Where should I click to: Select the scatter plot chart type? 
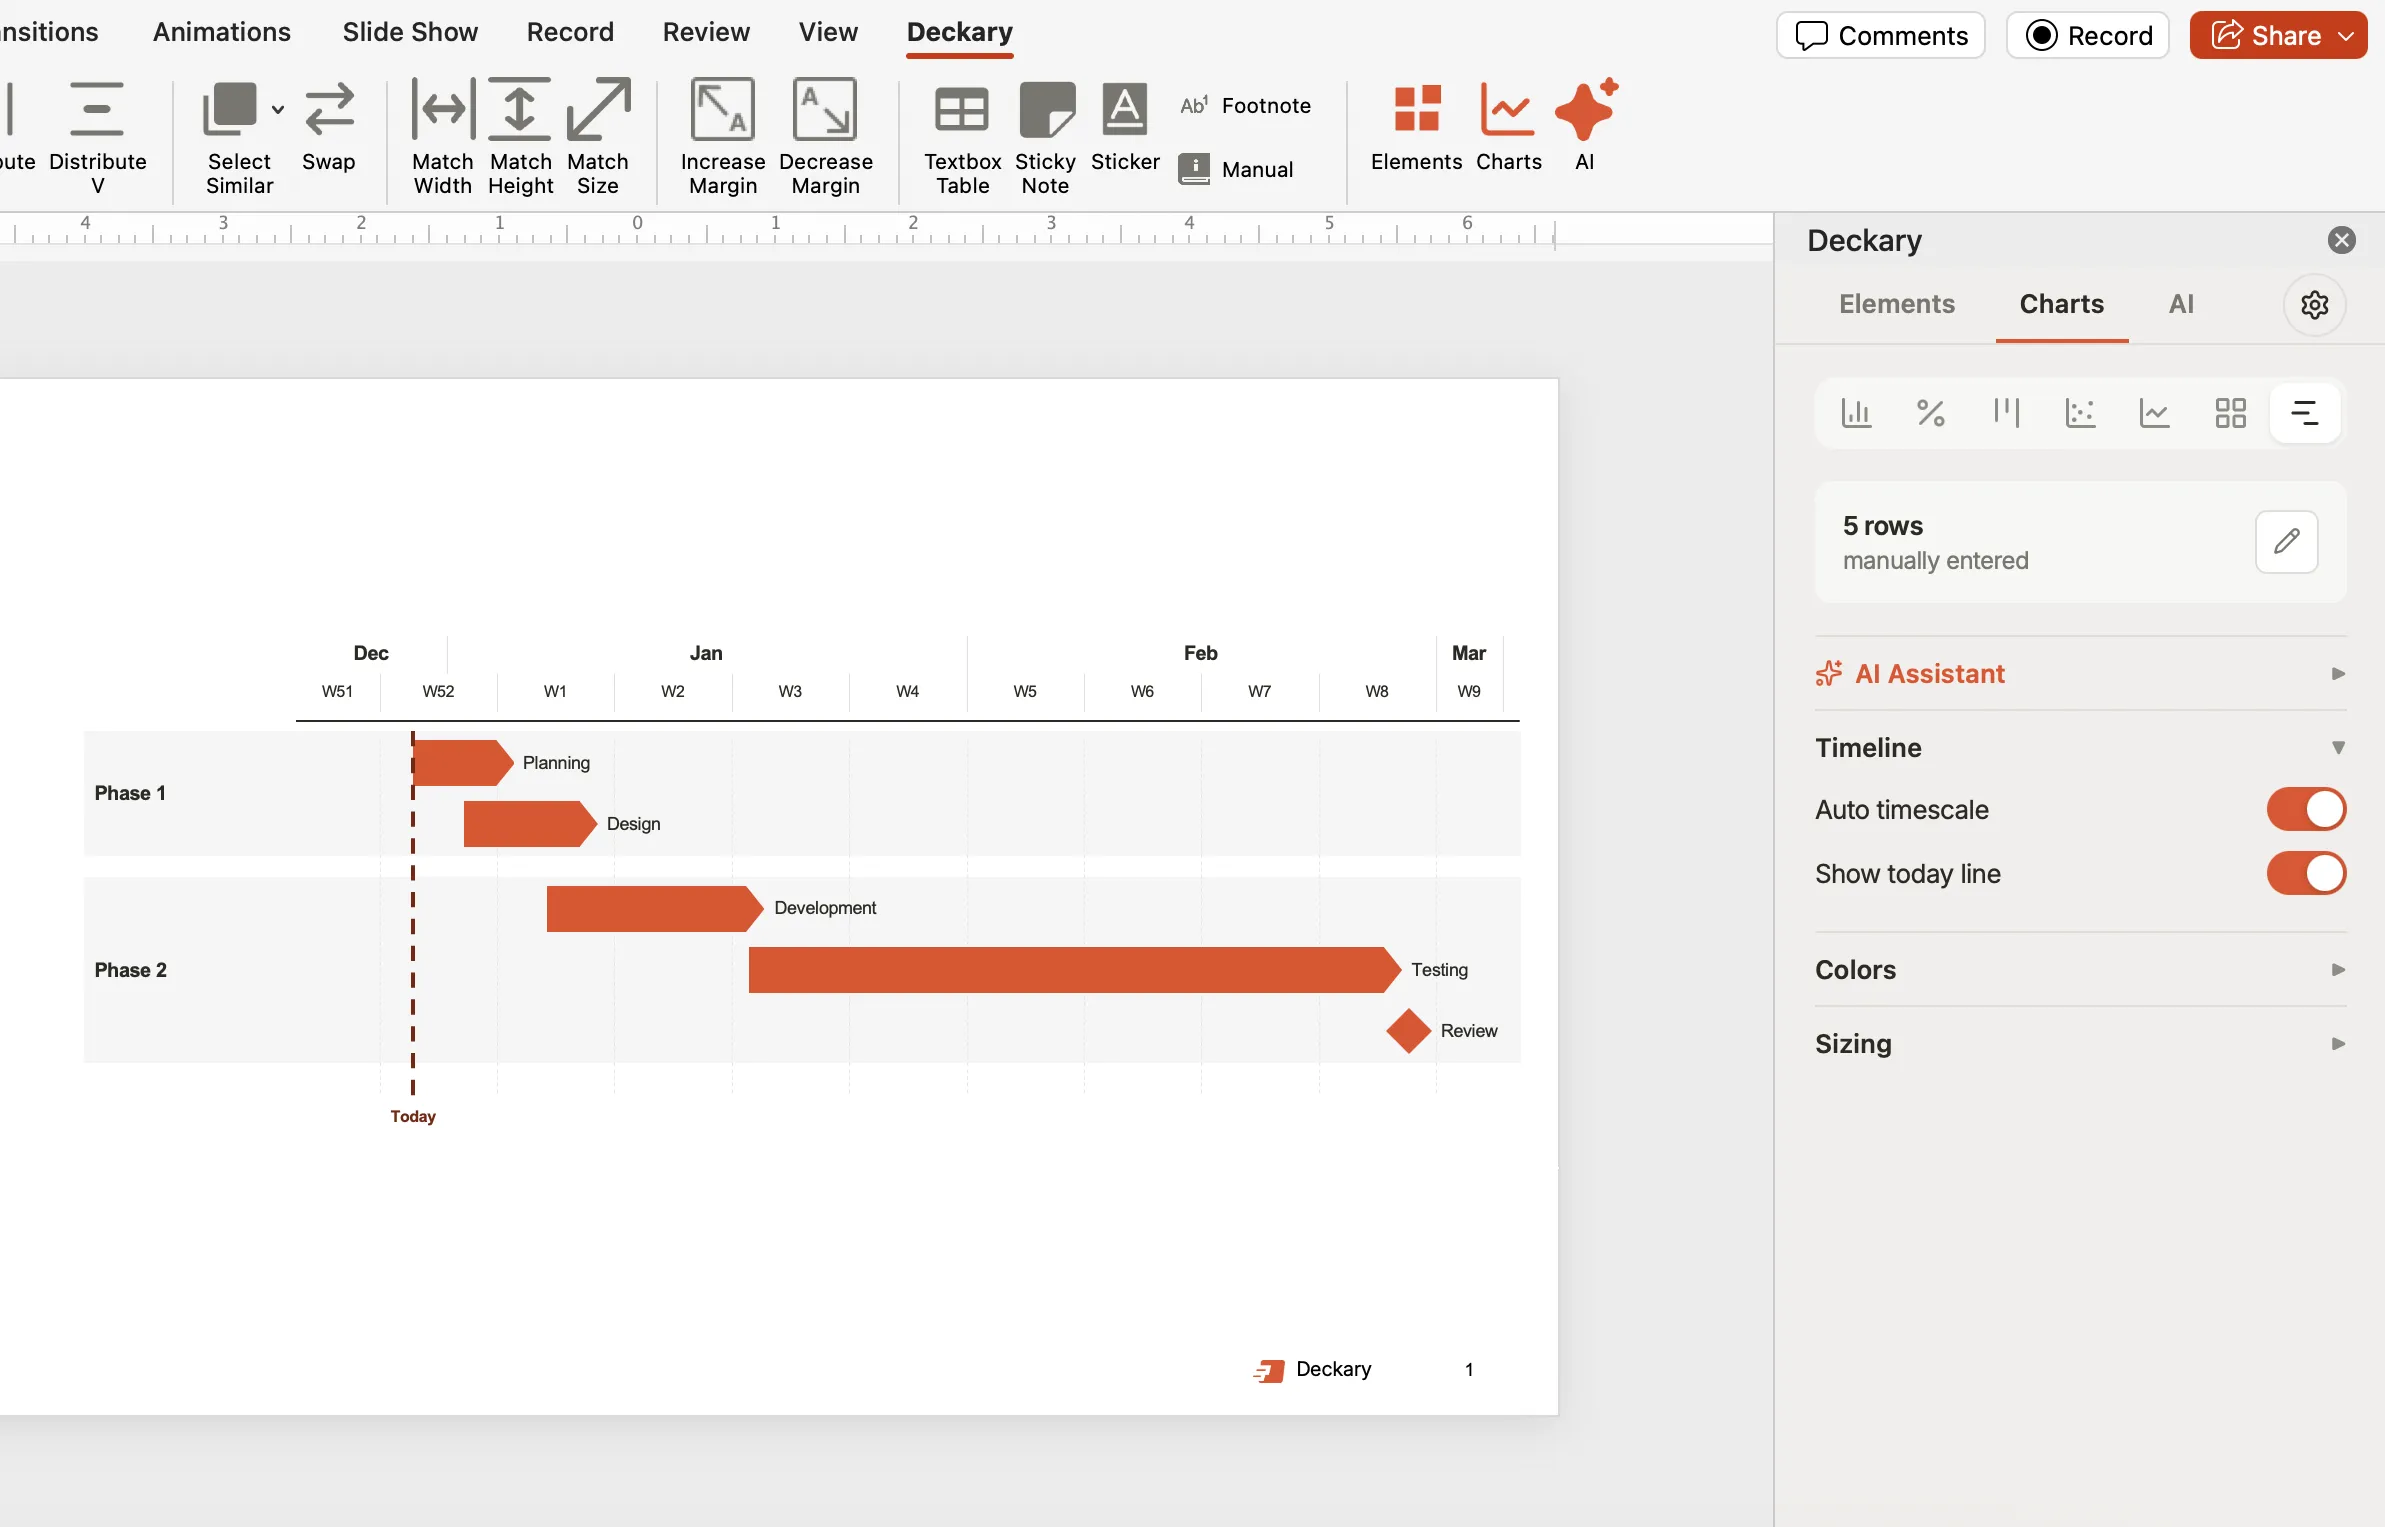pyautogui.click(x=2080, y=412)
